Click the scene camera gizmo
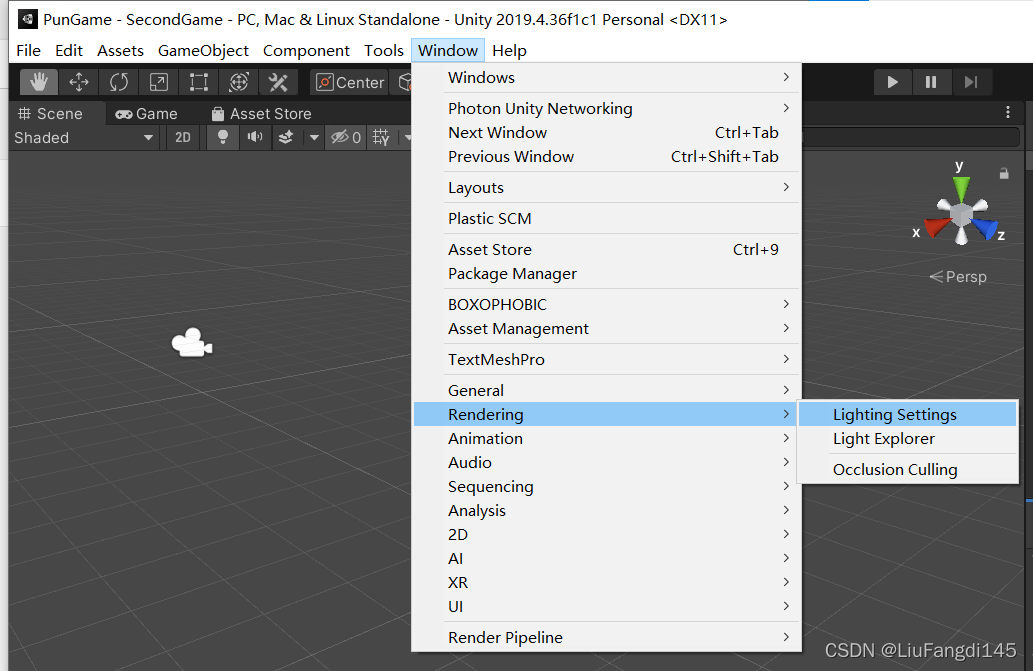This screenshot has height=671, width=1033. click(x=192, y=343)
